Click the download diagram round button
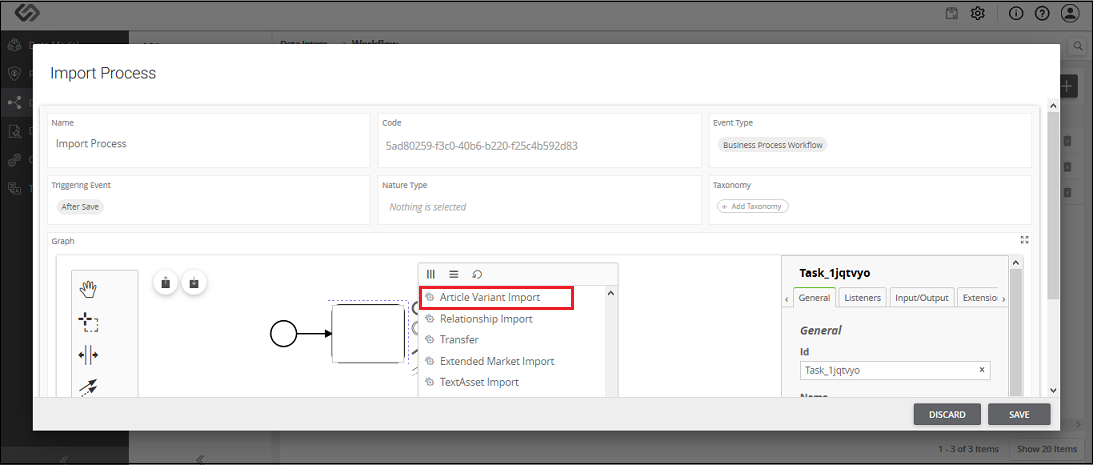Image resolution: width=1093 pixels, height=465 pixels. tap(194, 283)
